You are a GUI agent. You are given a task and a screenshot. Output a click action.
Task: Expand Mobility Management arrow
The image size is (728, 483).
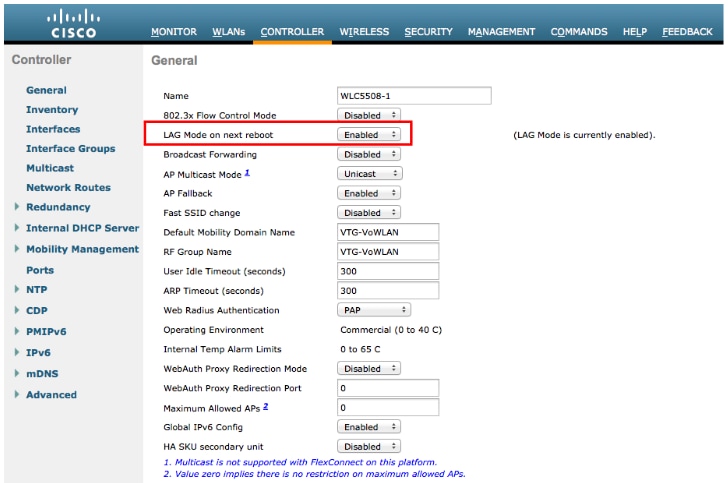coord(17,248)
